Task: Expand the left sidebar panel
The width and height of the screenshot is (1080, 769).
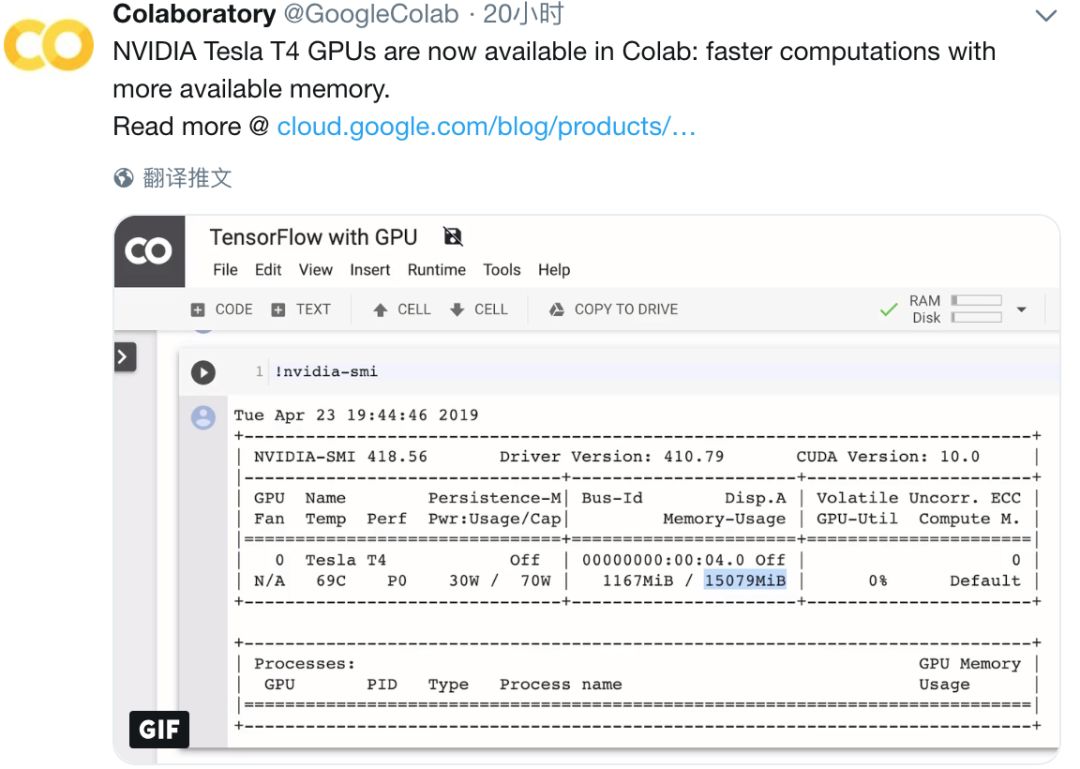Action: point(125,357)
